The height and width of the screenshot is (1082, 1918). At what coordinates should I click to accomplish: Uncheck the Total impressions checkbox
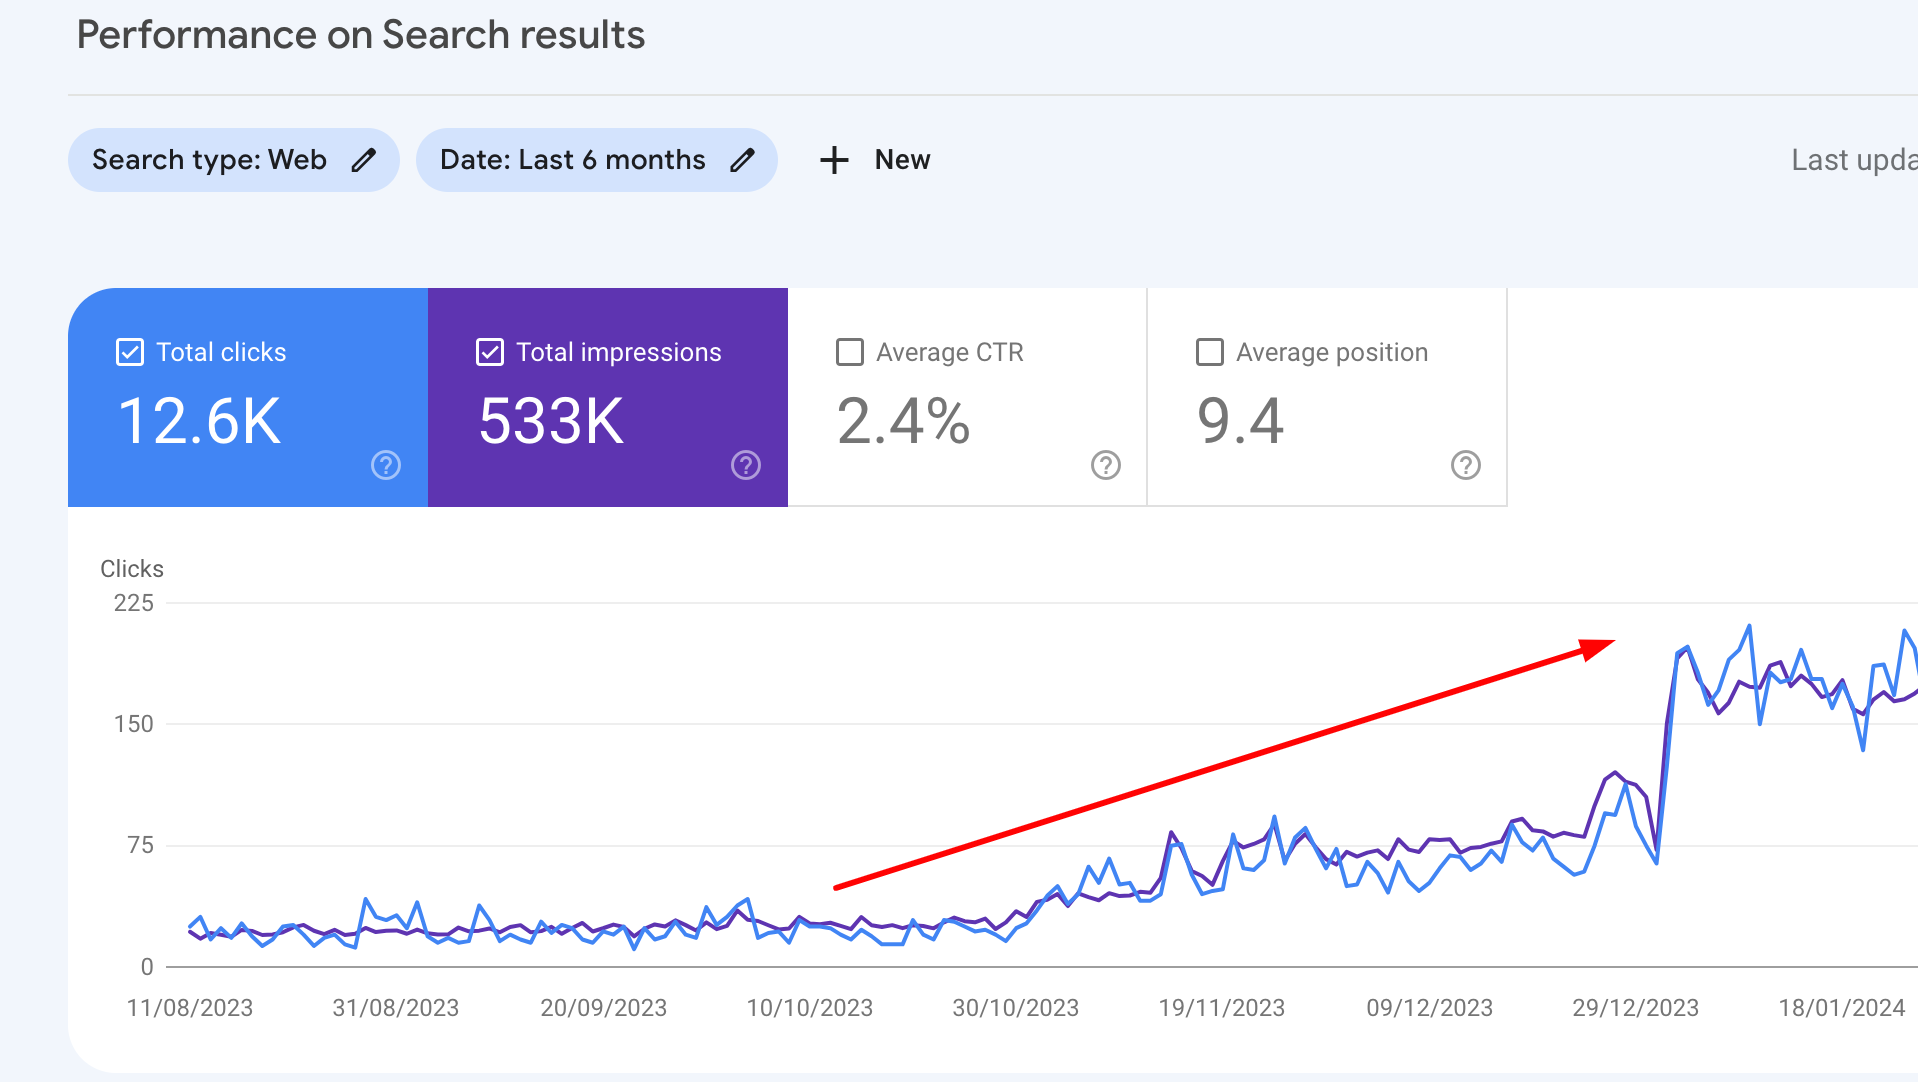[x=489, y=351]
